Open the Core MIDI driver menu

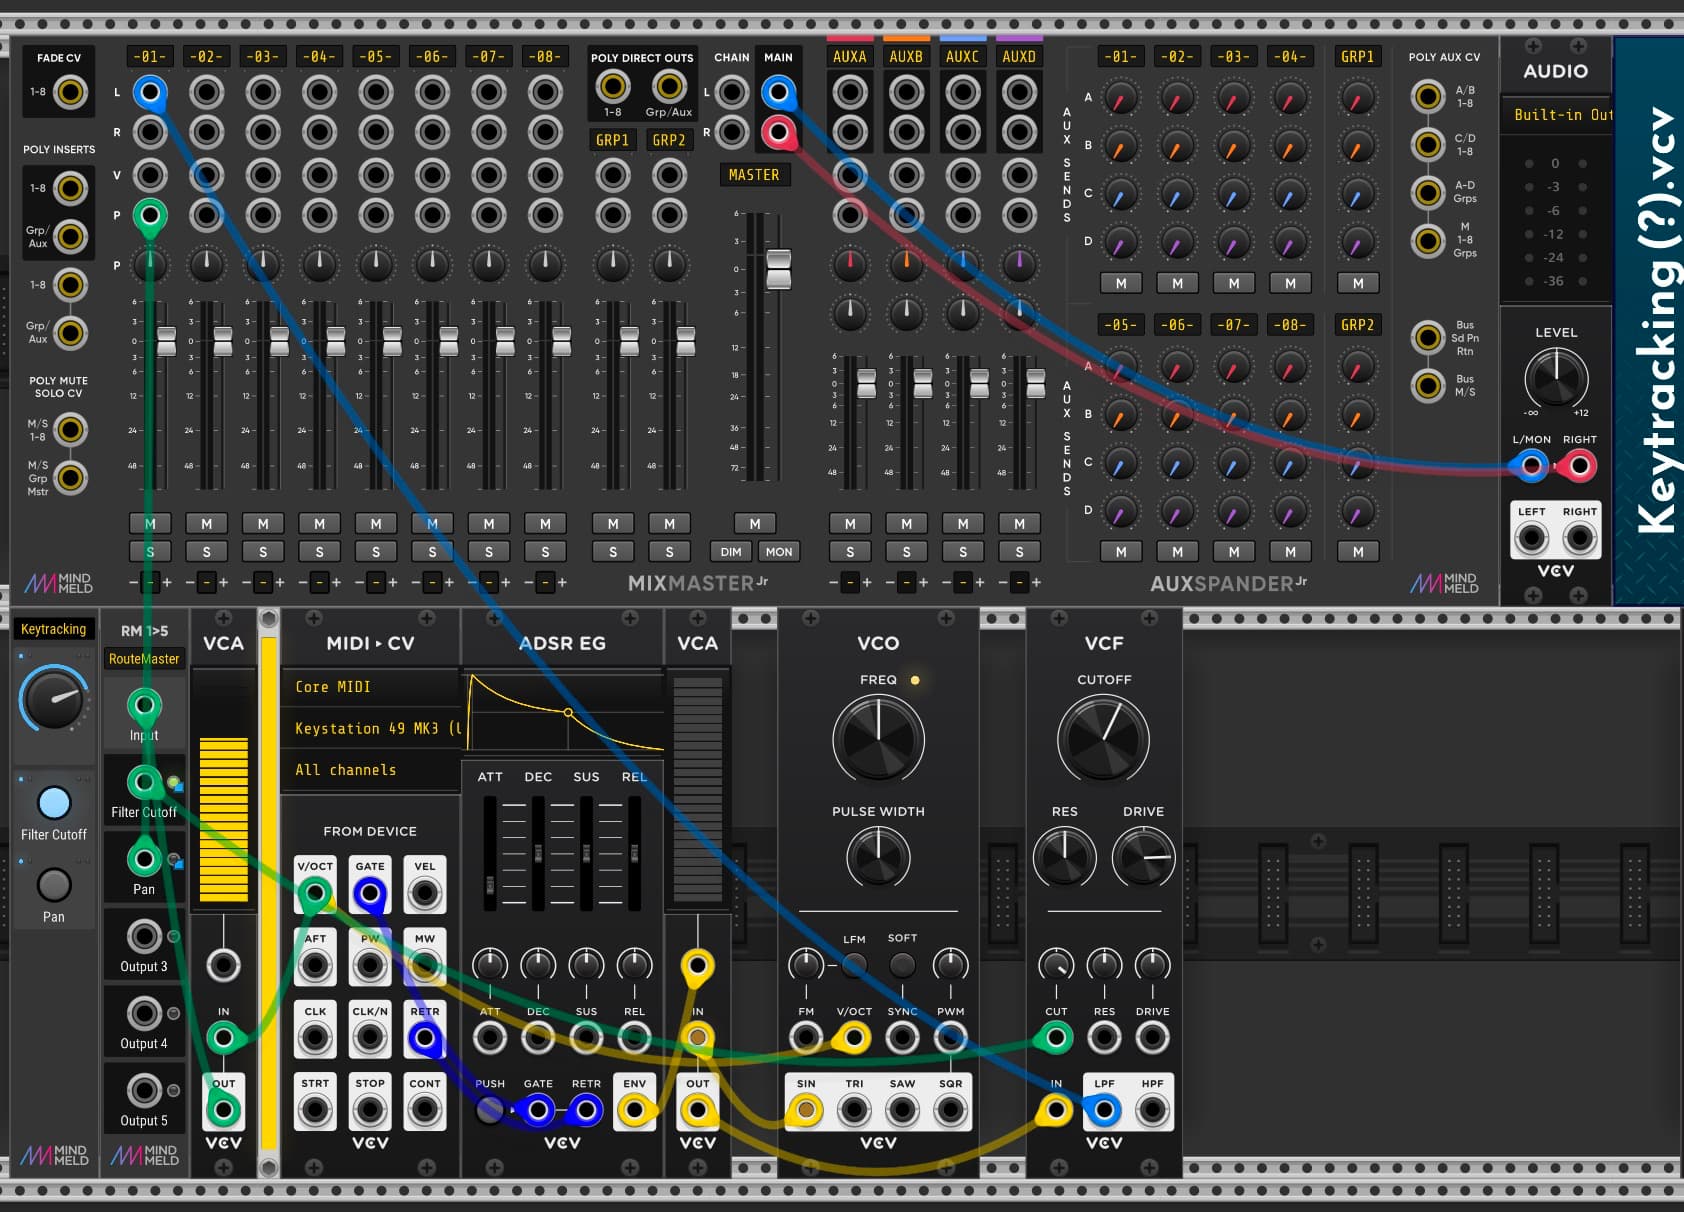click(x=370, y=687)
